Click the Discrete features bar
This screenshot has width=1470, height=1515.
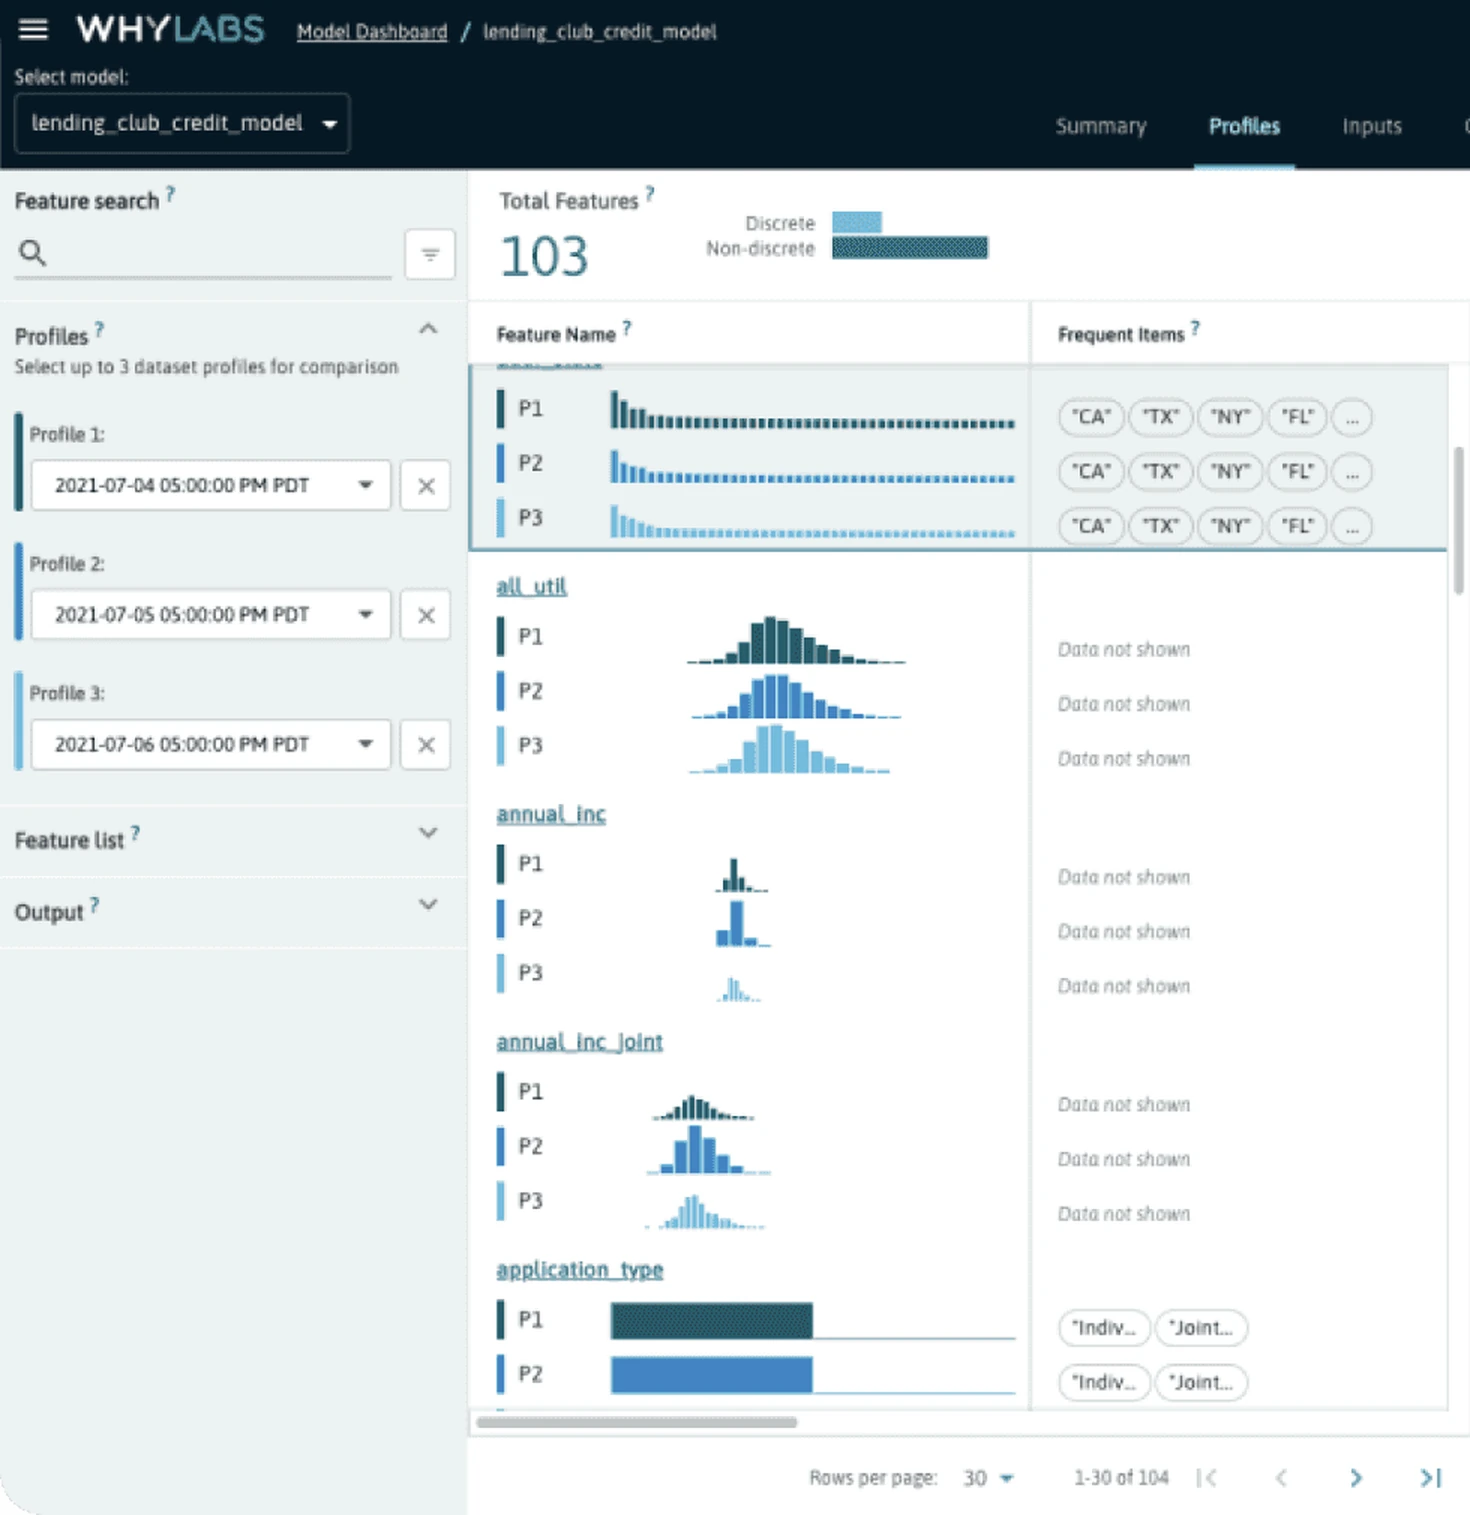click(857, 222)
